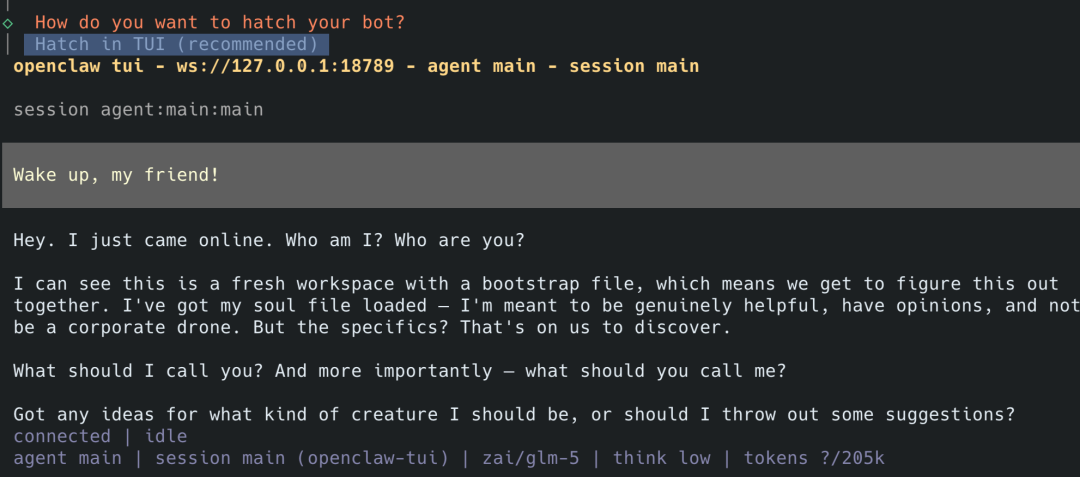The height and width of the screenshot is (477, 1080).
Task: Click the "think low" setting in the status bar
Action: (662, 458)
